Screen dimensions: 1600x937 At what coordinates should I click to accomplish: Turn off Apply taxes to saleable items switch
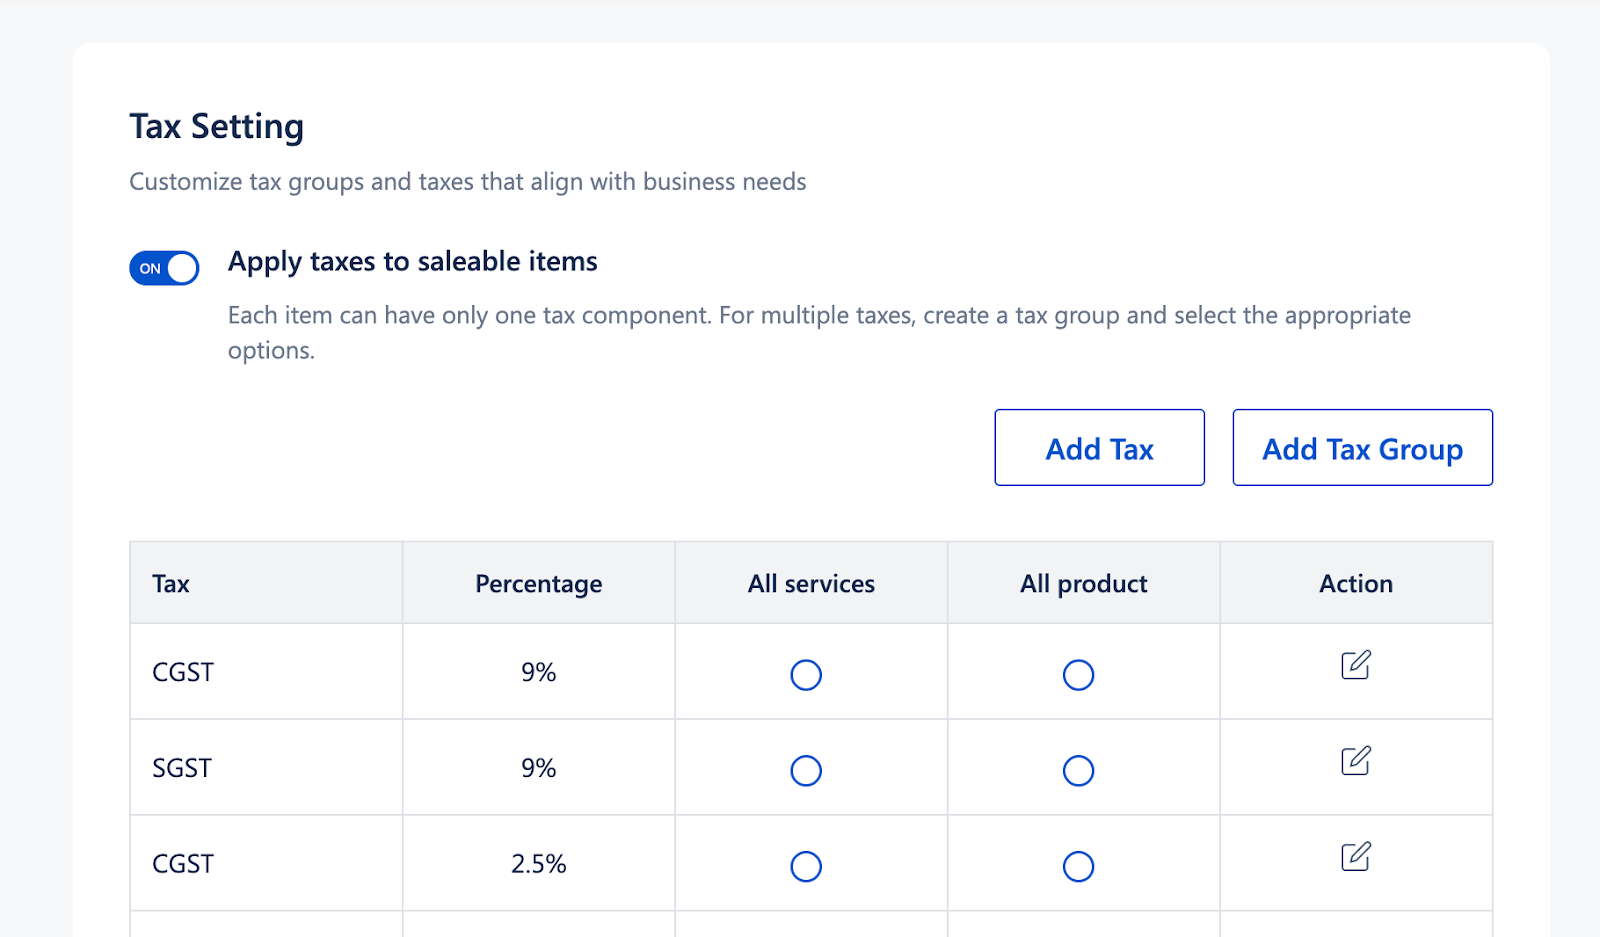click(x=164, y=268)
